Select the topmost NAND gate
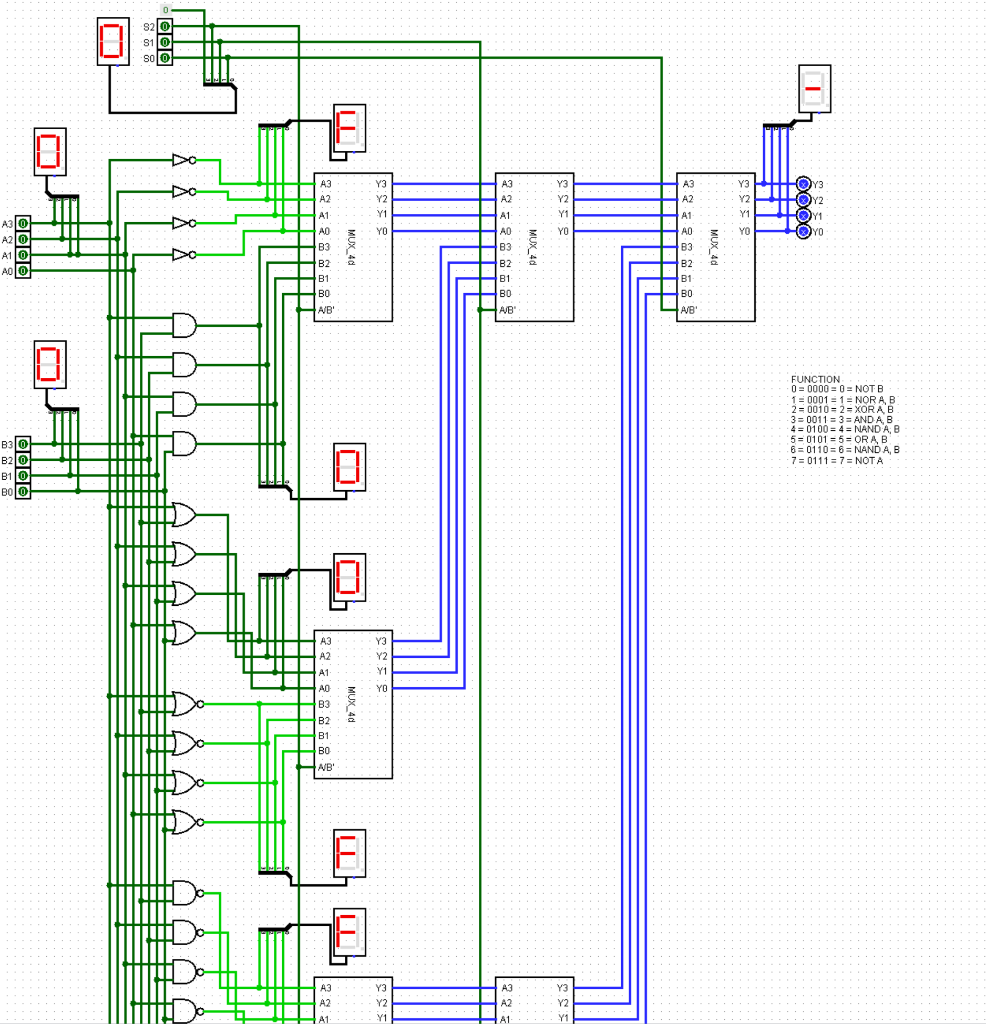The width and height of the screenshot is (986, 1024). (188, 893)
